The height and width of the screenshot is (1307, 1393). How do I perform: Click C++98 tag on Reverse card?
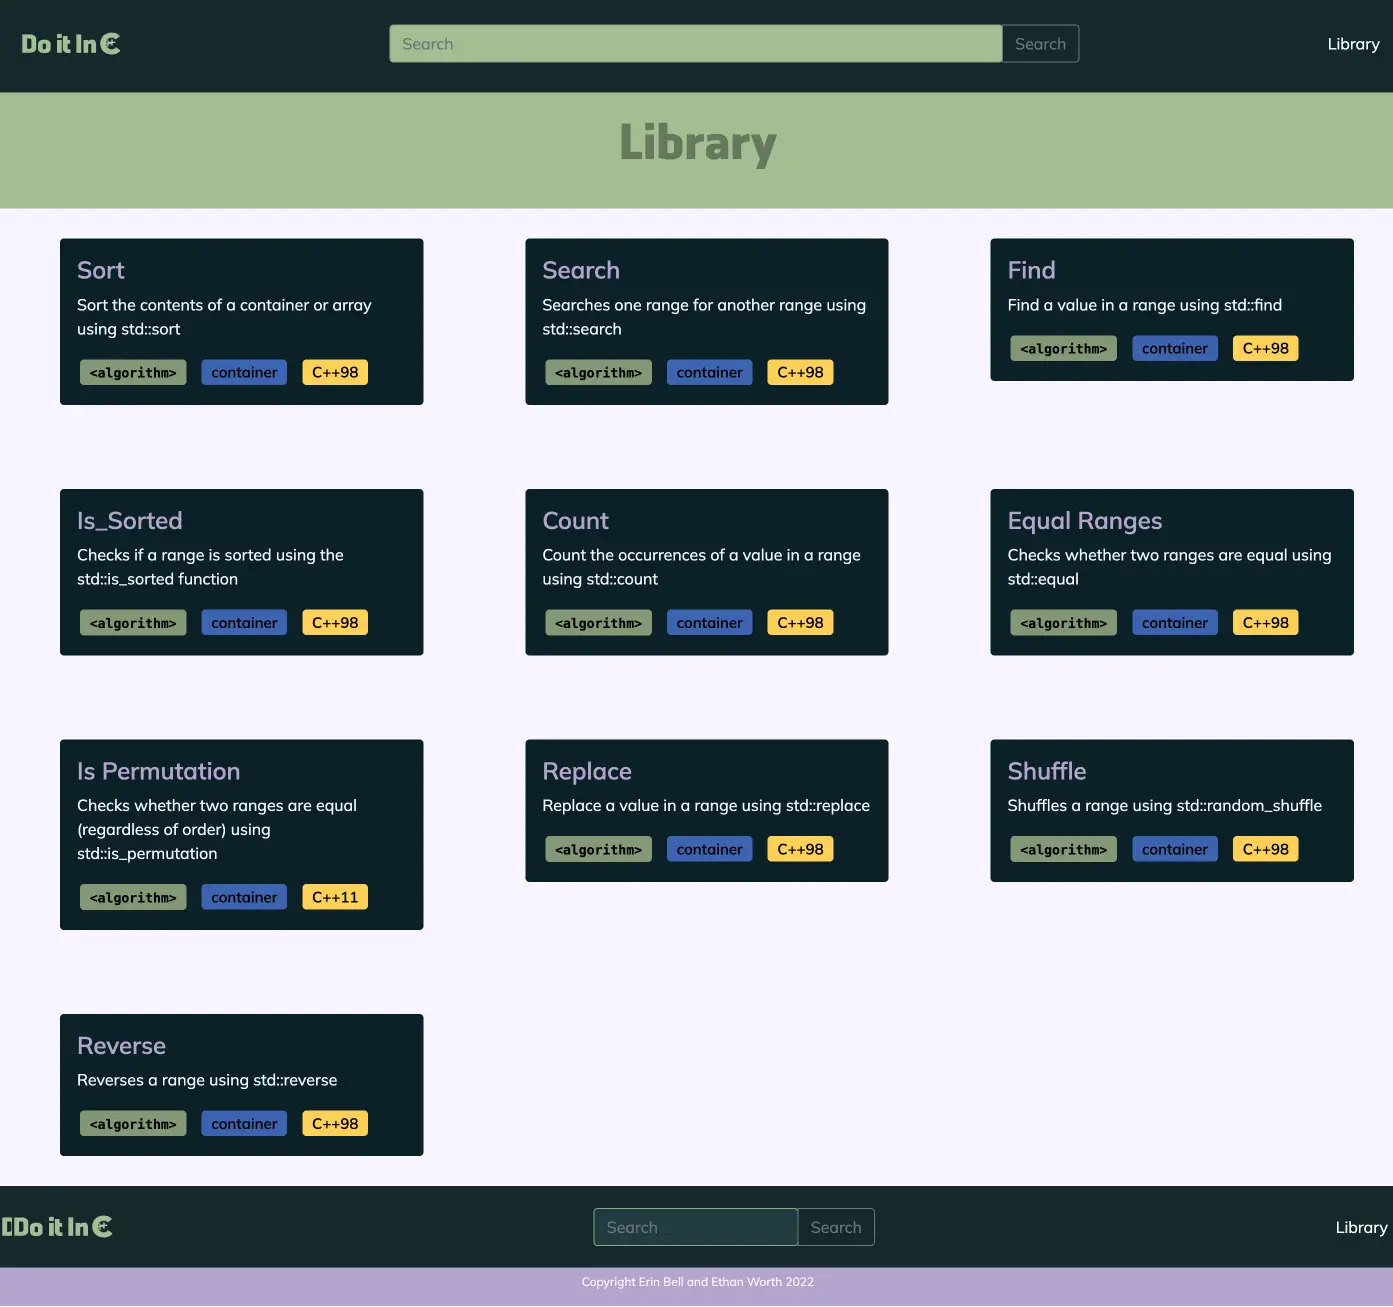(x=335, y=1123)
